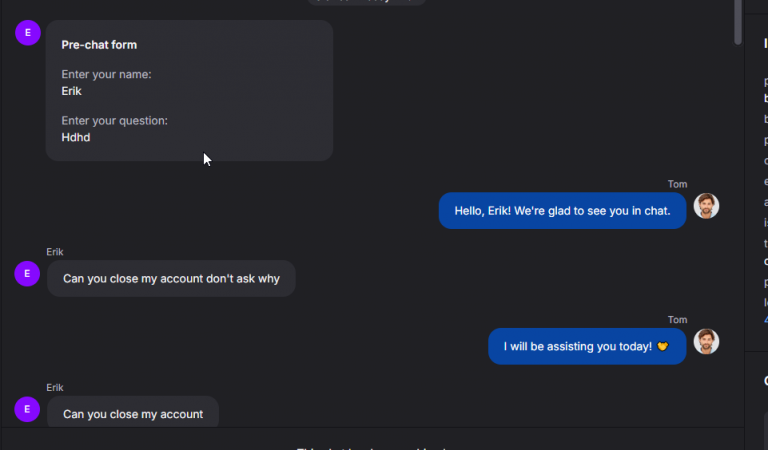Screen dimensions: 768x450
Task: Click the "Pre-chat form" heading
Action: point(99,45)
